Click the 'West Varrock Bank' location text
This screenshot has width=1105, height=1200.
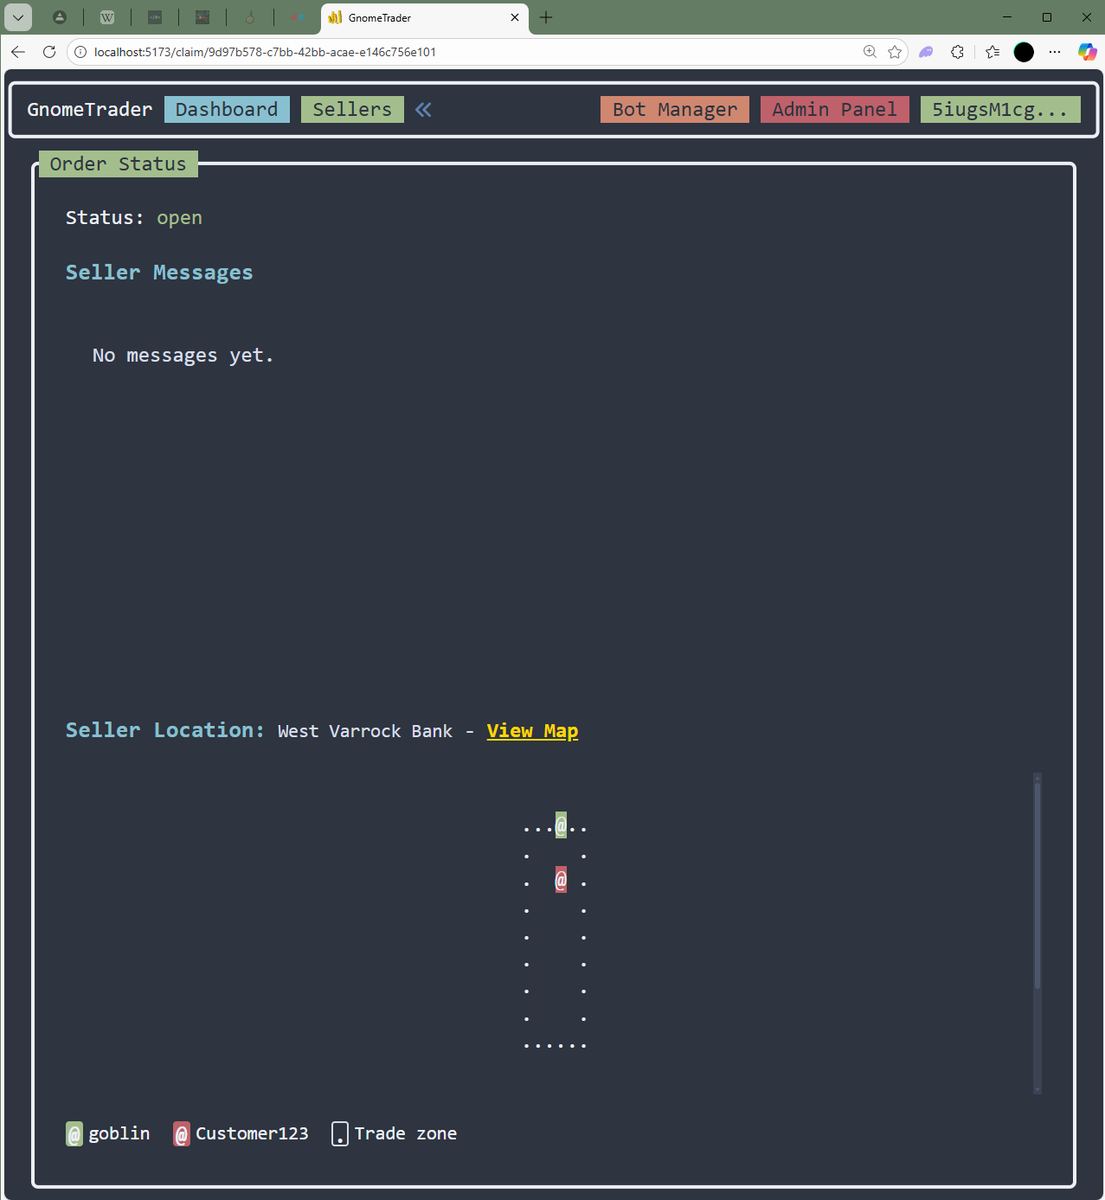(x=365, y=731)
